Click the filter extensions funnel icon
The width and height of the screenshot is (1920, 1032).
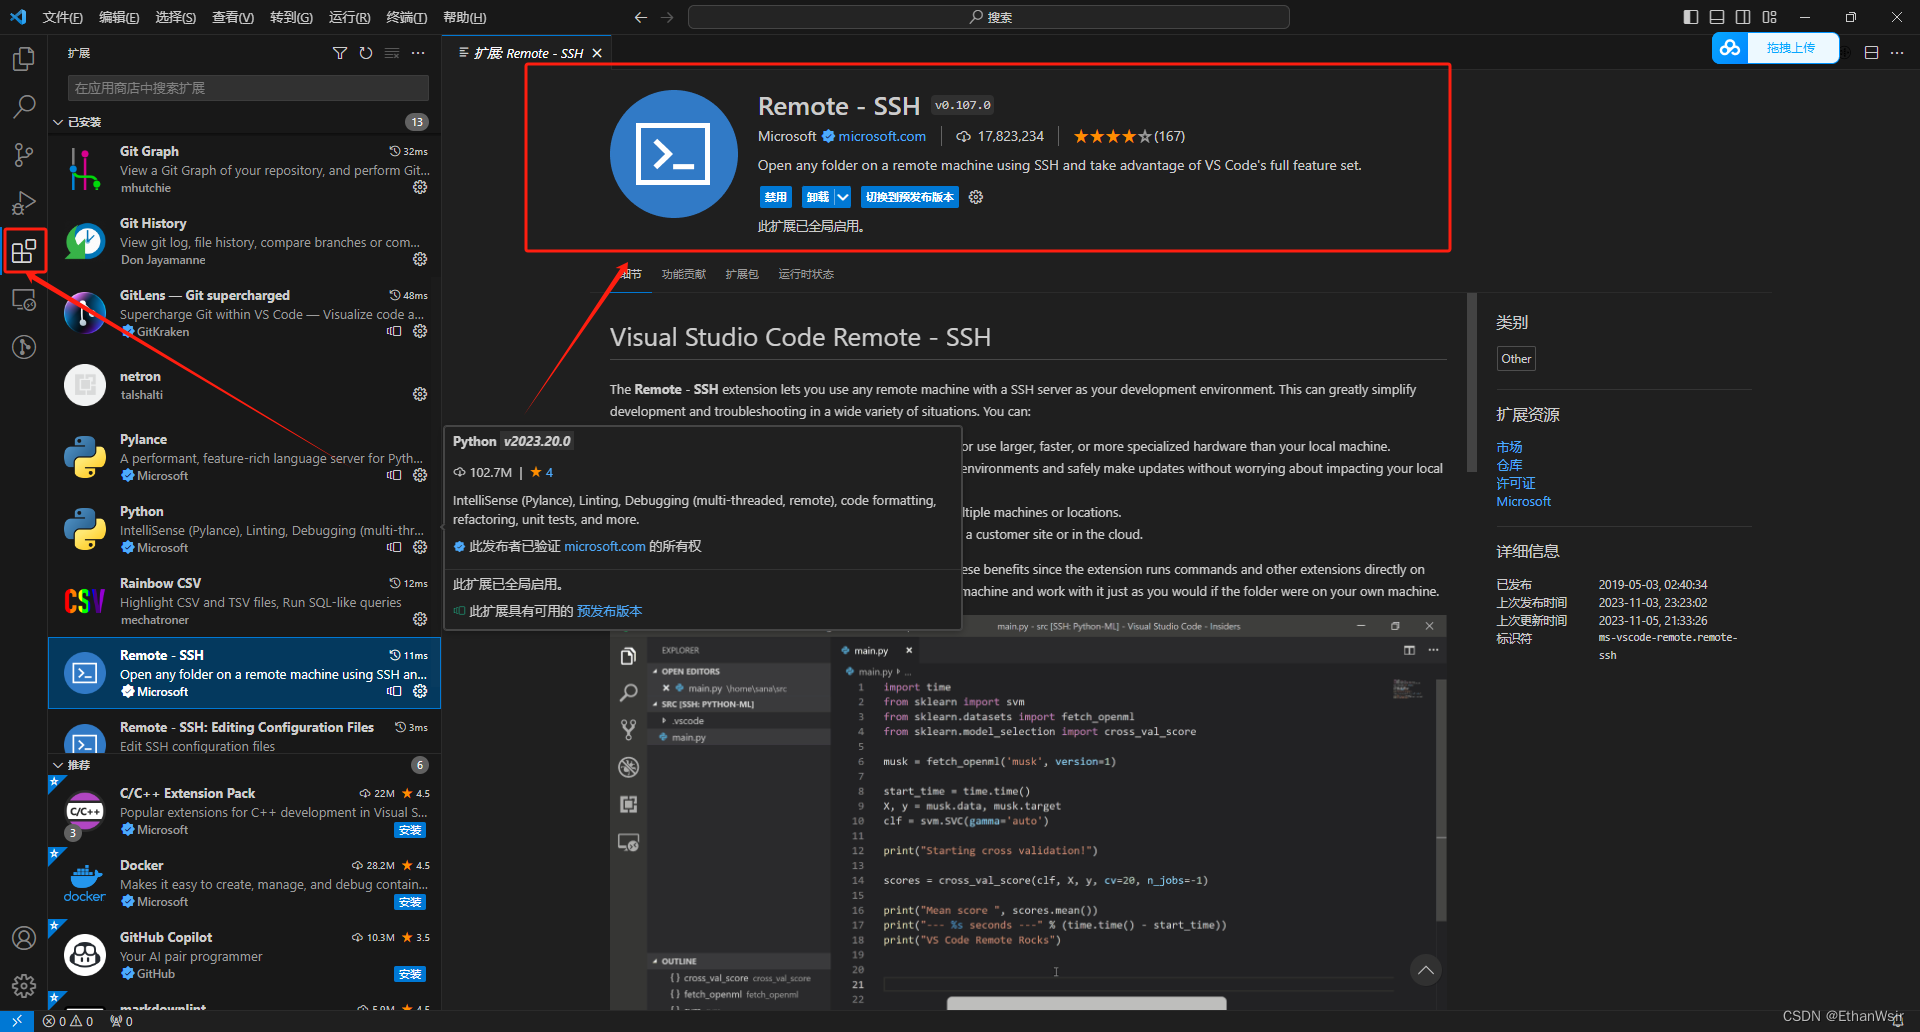click(x=340, y=53)
